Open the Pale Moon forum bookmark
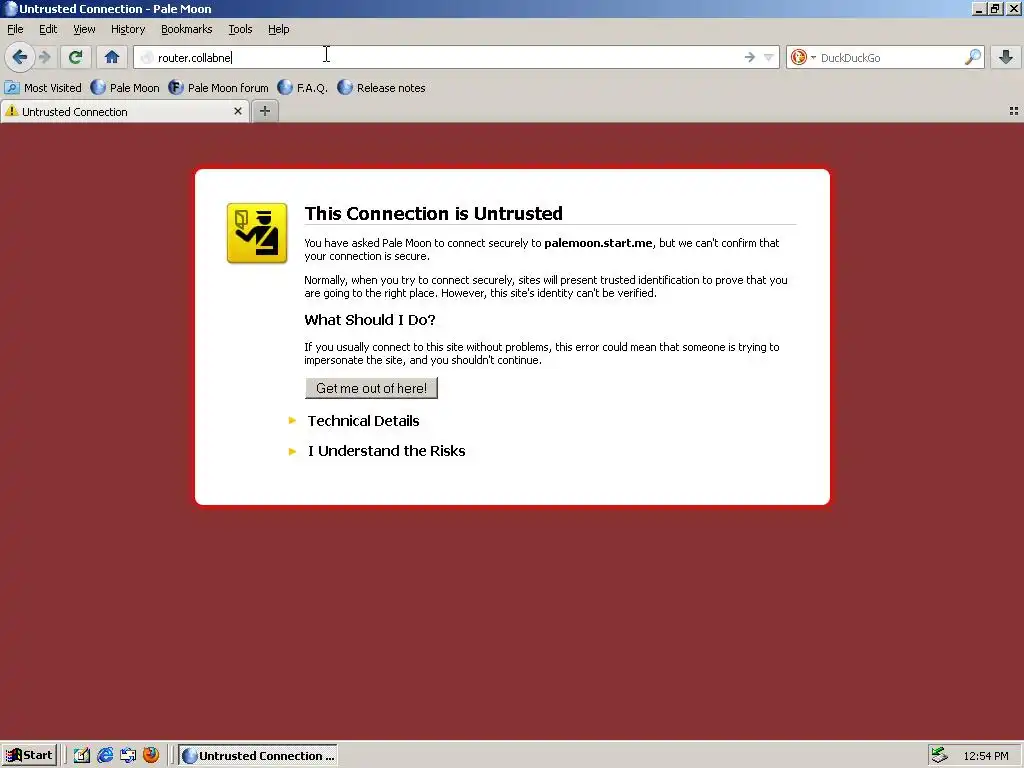Image resolution: width=1024 pixels, height=768 pixels. tap(218, 88)
